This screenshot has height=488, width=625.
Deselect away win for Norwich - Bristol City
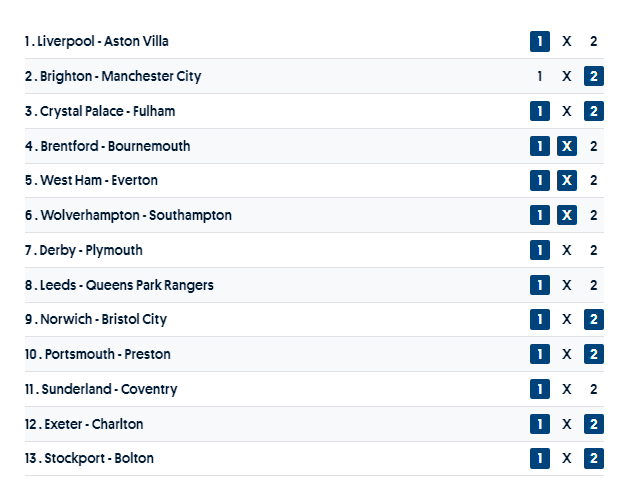click(593, 320)
